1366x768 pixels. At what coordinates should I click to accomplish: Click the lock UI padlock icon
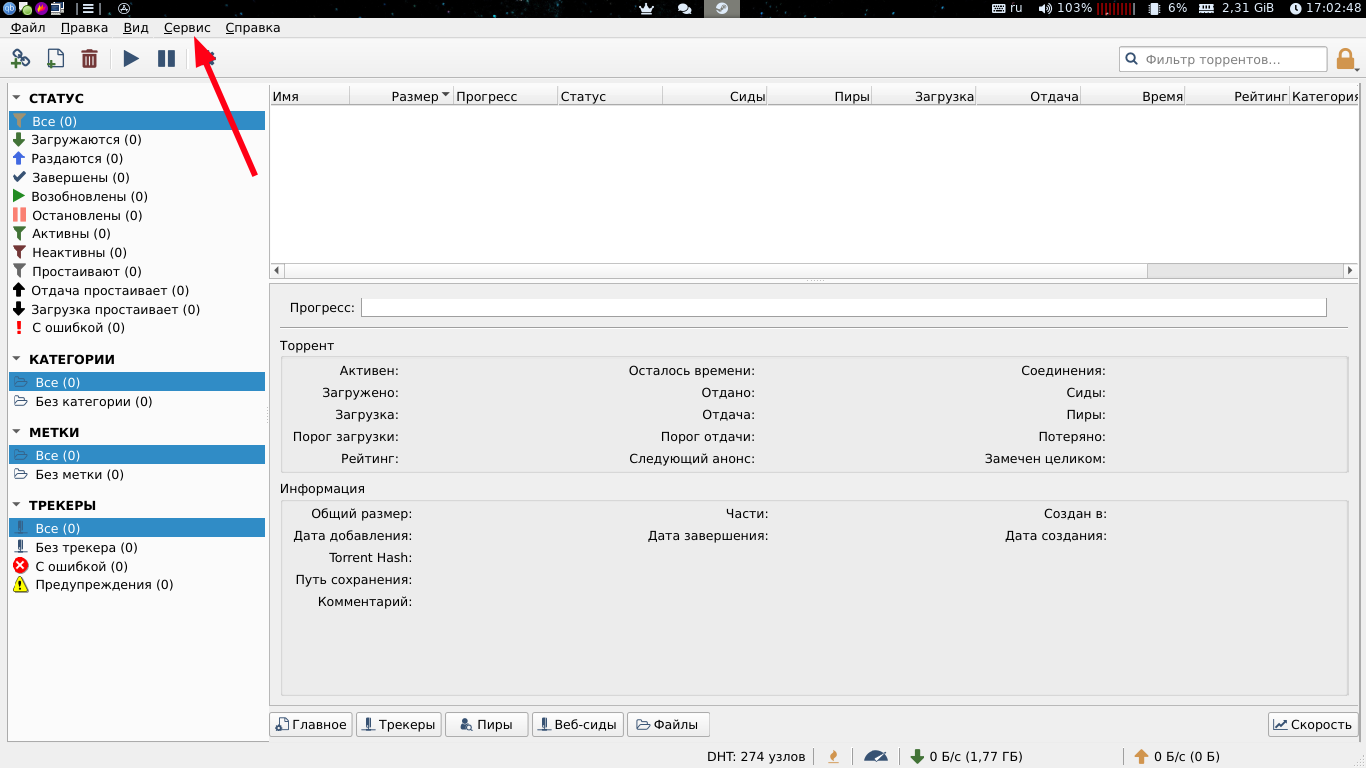1346,59
